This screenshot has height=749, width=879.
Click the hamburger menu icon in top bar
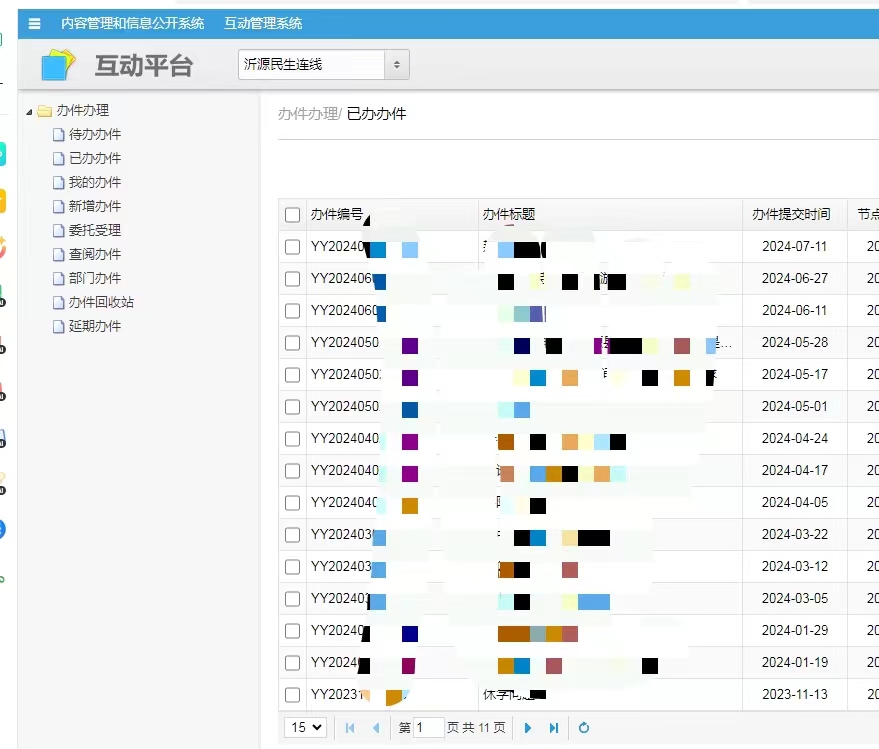click(35, 23)
